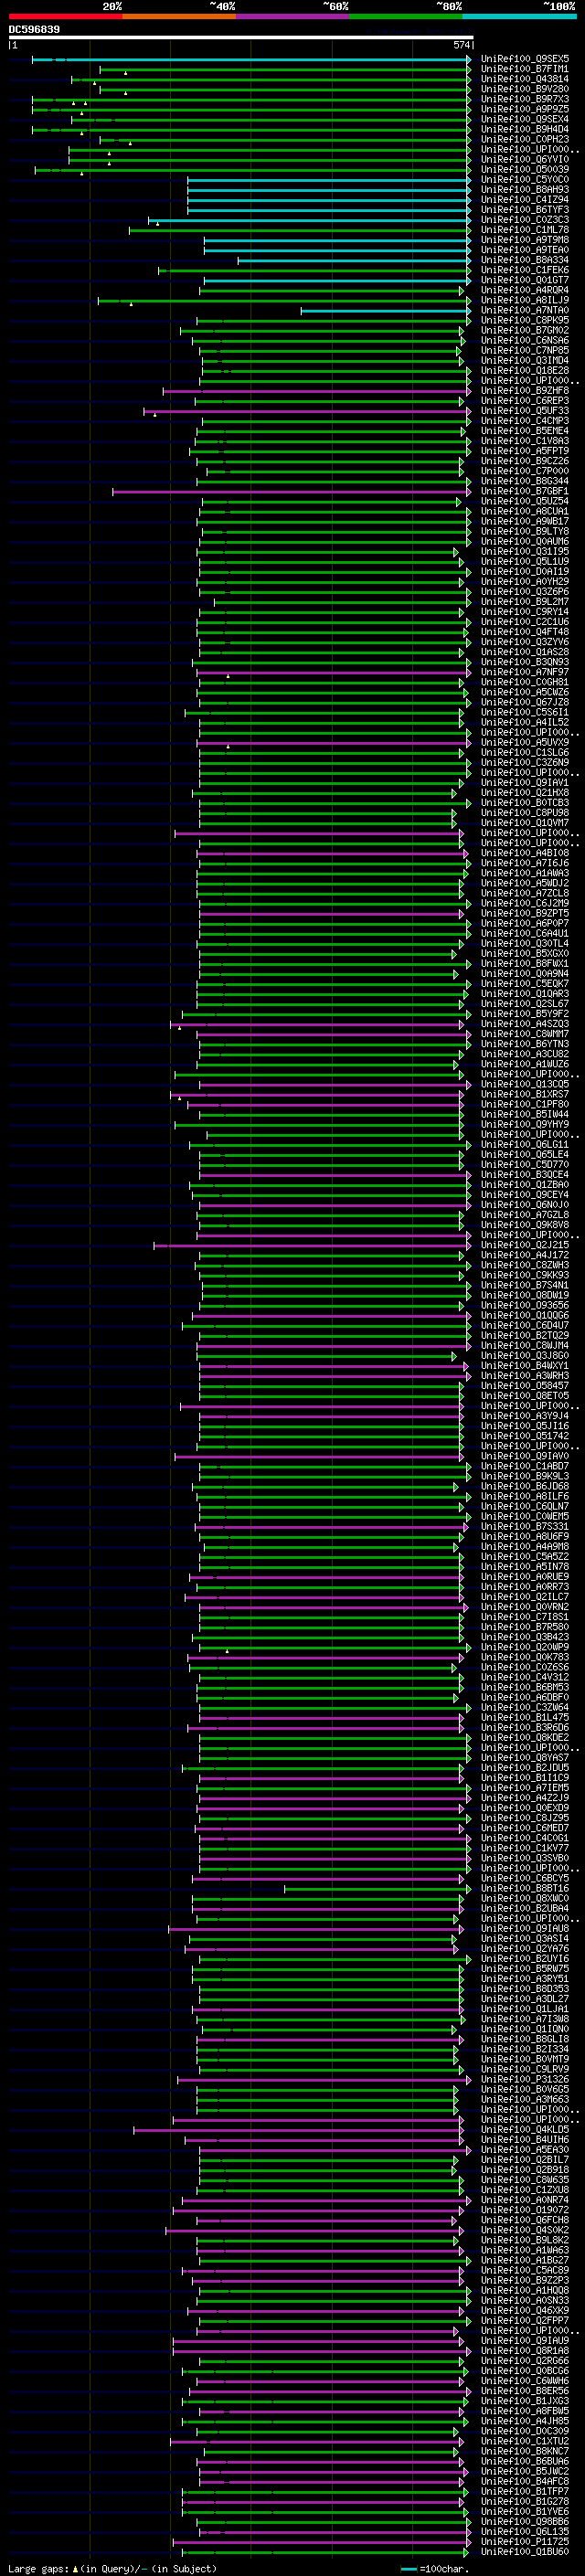Open hit UniRef100_Q9SEX5

525,59
